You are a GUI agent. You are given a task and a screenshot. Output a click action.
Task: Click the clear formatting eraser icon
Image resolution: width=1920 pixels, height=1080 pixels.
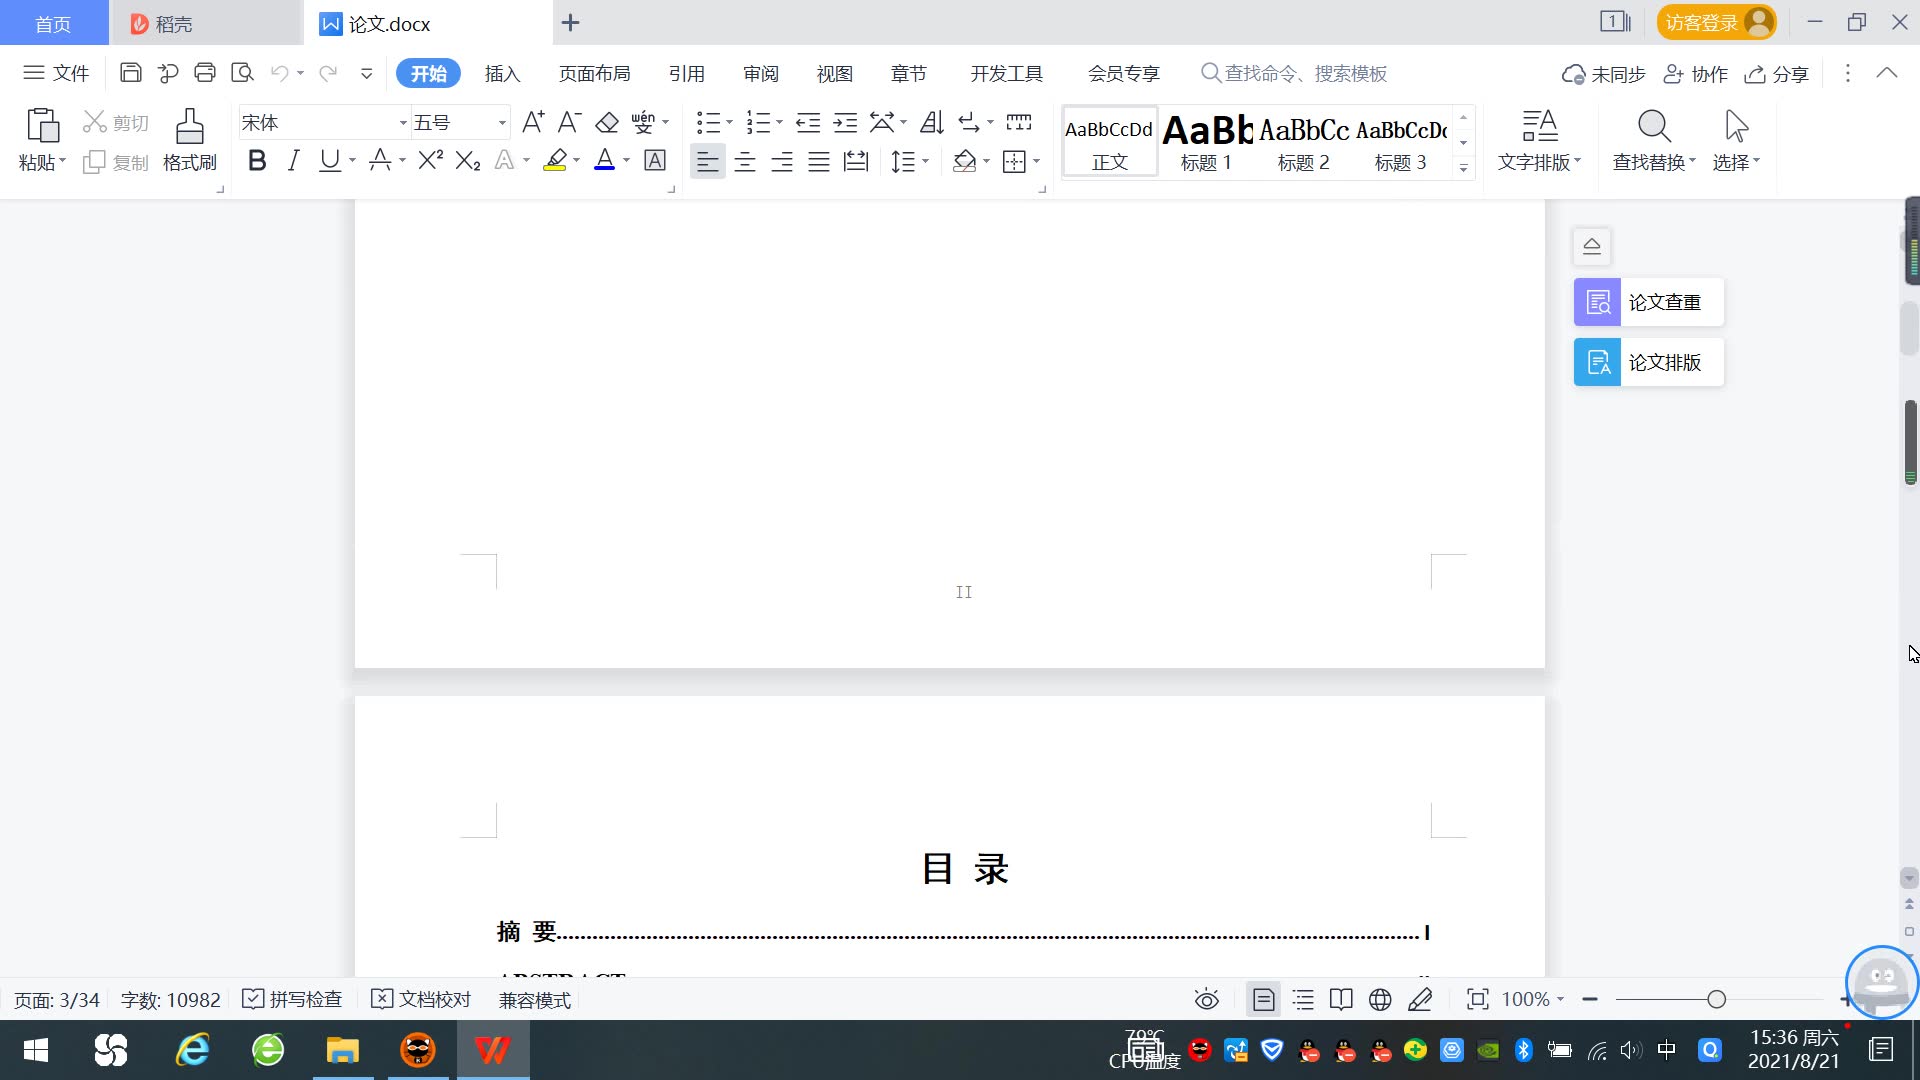[x=607, y=123]
